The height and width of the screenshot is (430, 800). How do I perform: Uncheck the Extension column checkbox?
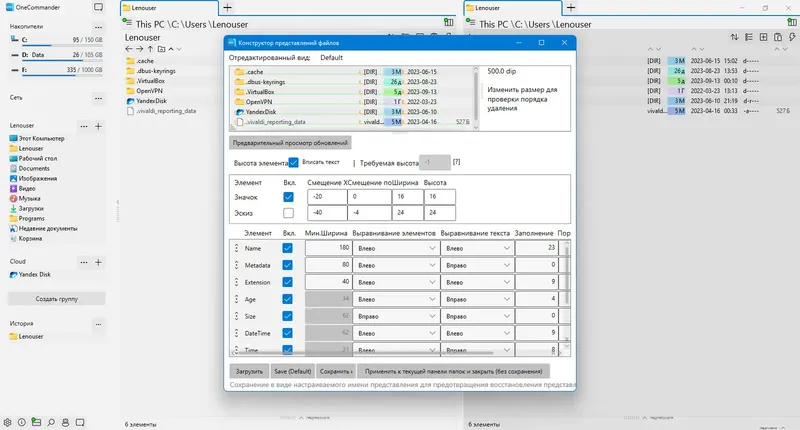pos(287,282)
